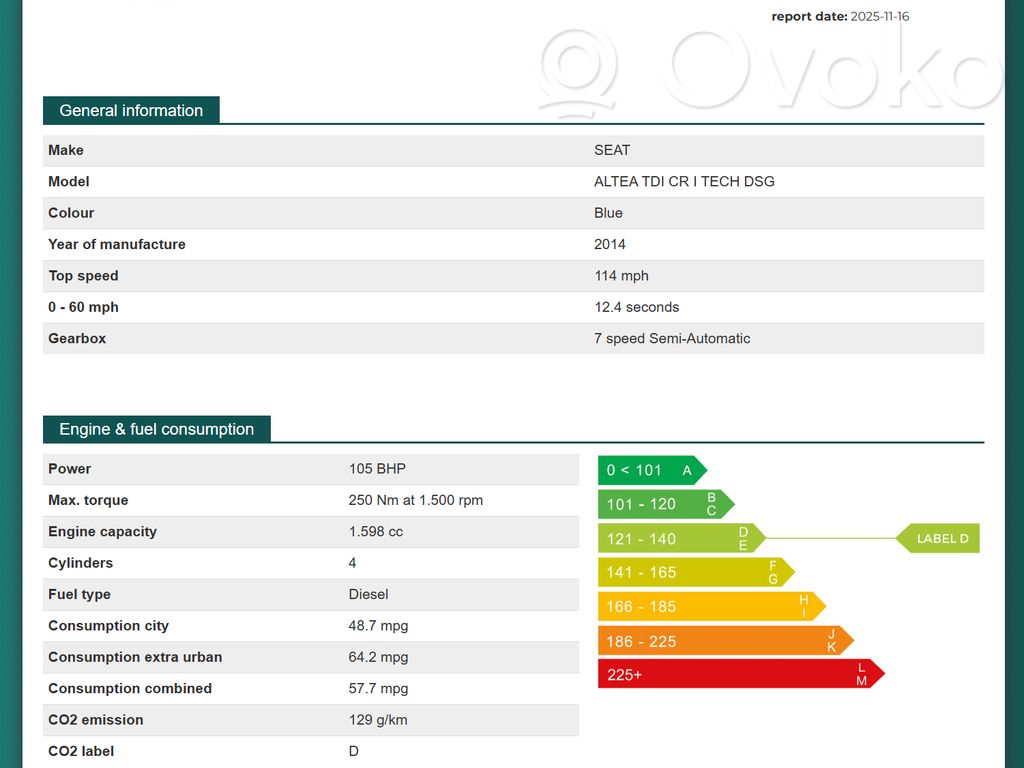The width and height of the screenshot is (1024, 768).
Task: Select the yellow 141 - 165 band
Action: [696, 573]
